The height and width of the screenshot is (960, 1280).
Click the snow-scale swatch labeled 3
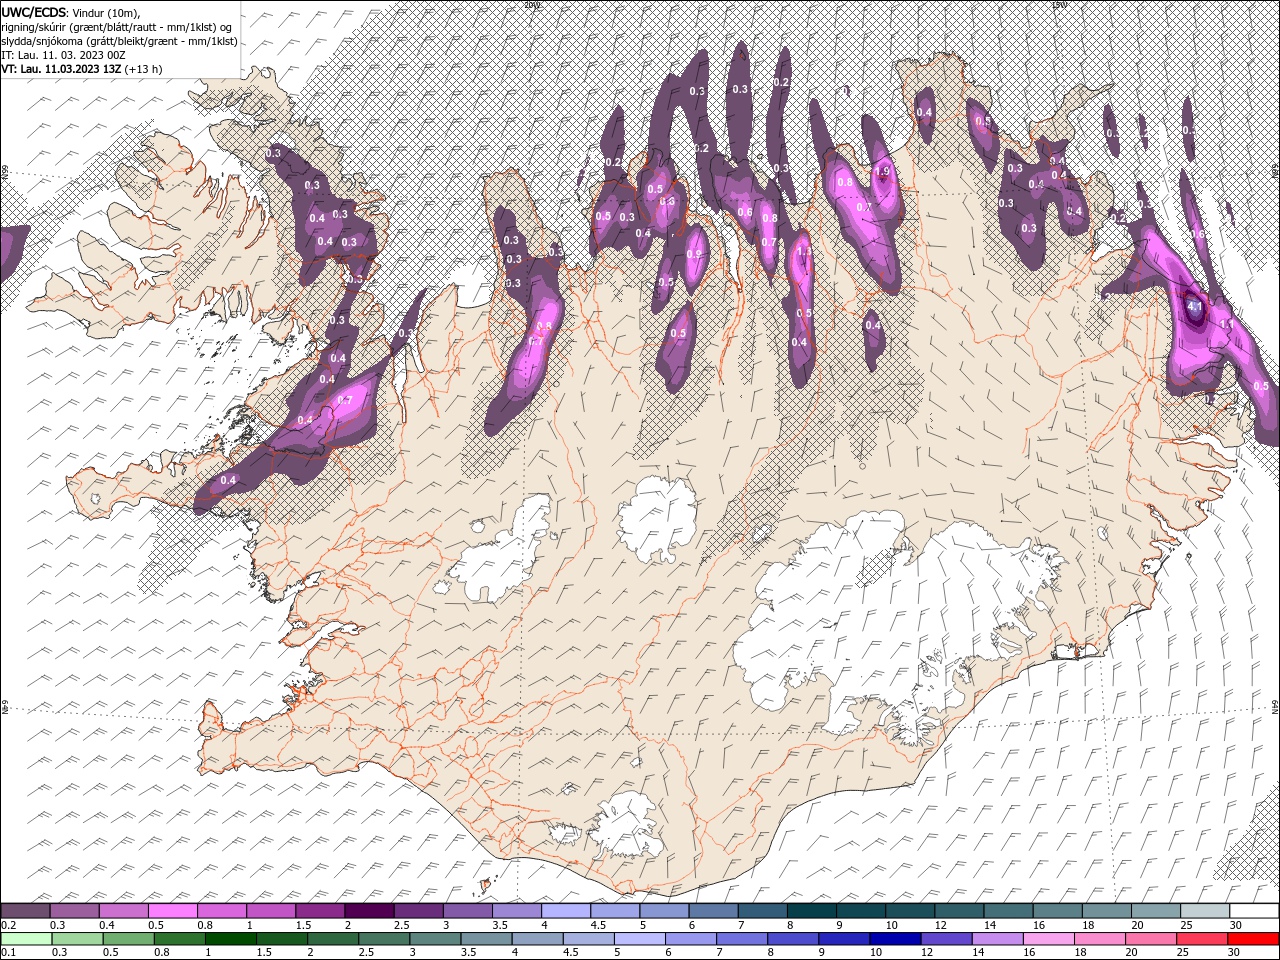tap(467, 911)
